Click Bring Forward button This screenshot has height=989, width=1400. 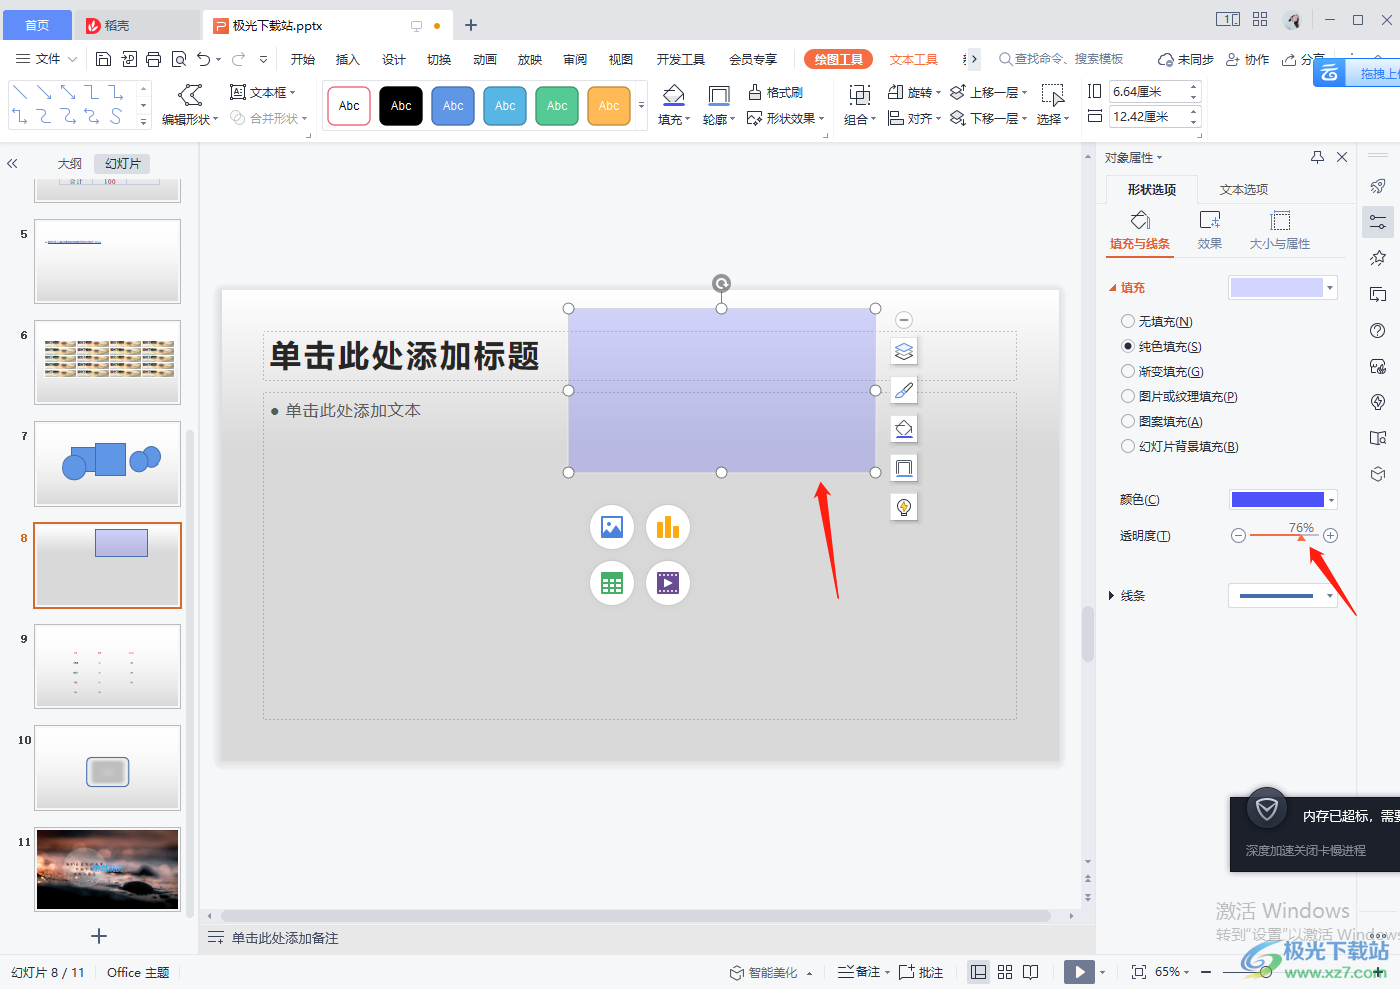click(x=988, y=92)
